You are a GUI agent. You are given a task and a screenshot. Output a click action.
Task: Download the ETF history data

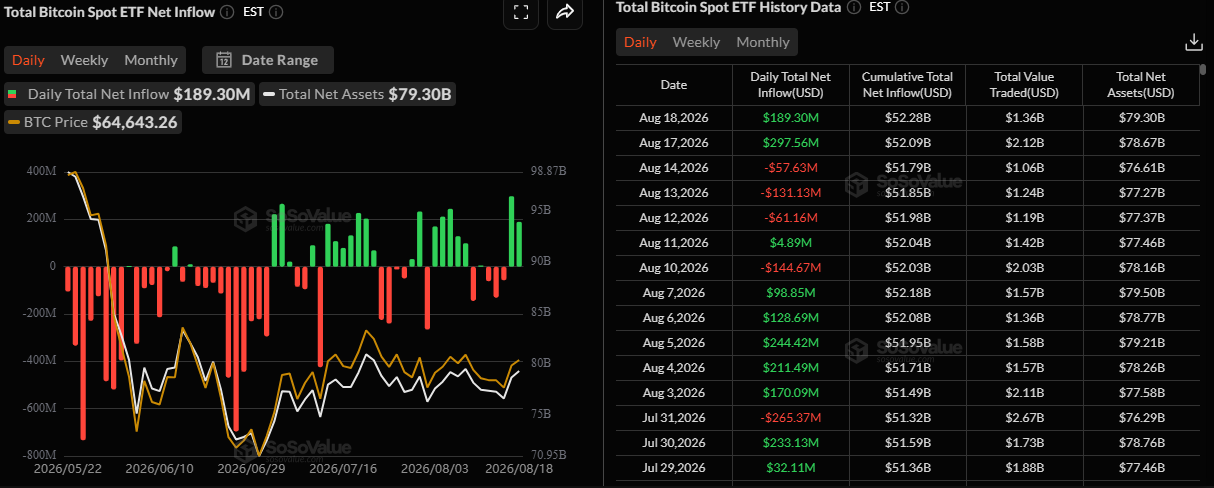coord(1193,42)
